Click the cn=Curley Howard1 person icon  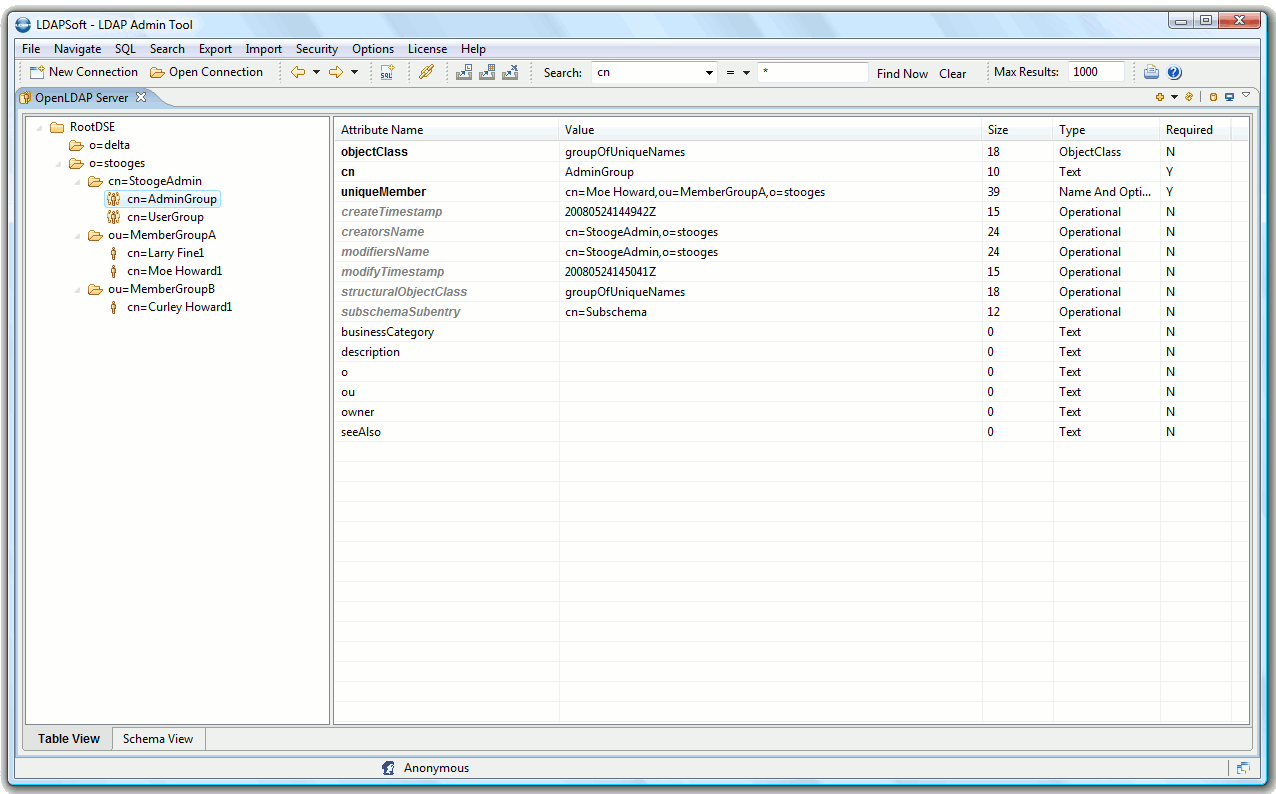click(x=113, y=307)
